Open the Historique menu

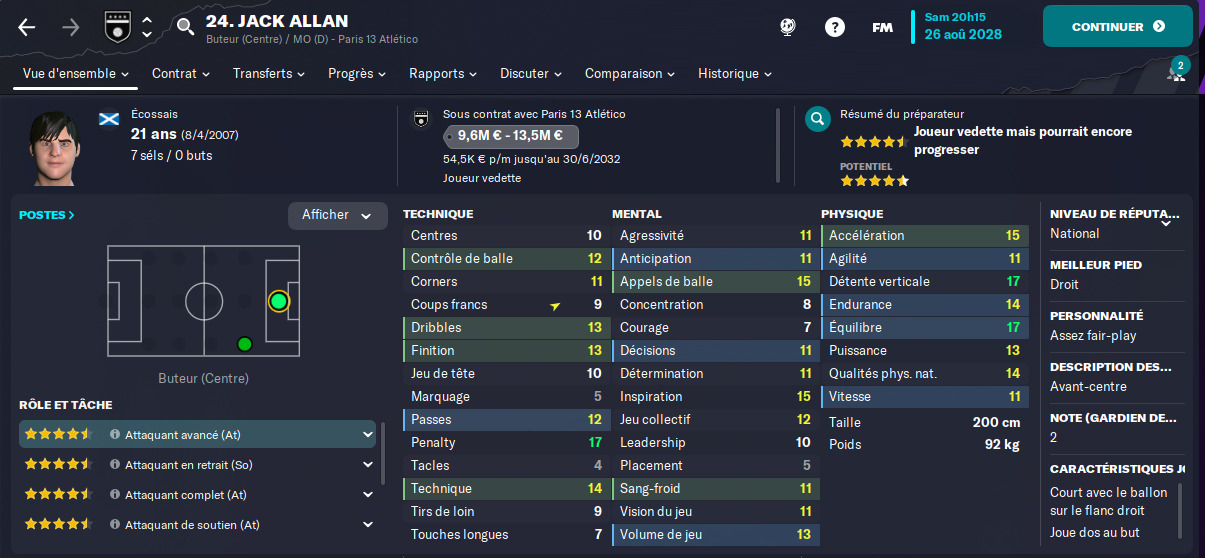(x=735, y=74)
